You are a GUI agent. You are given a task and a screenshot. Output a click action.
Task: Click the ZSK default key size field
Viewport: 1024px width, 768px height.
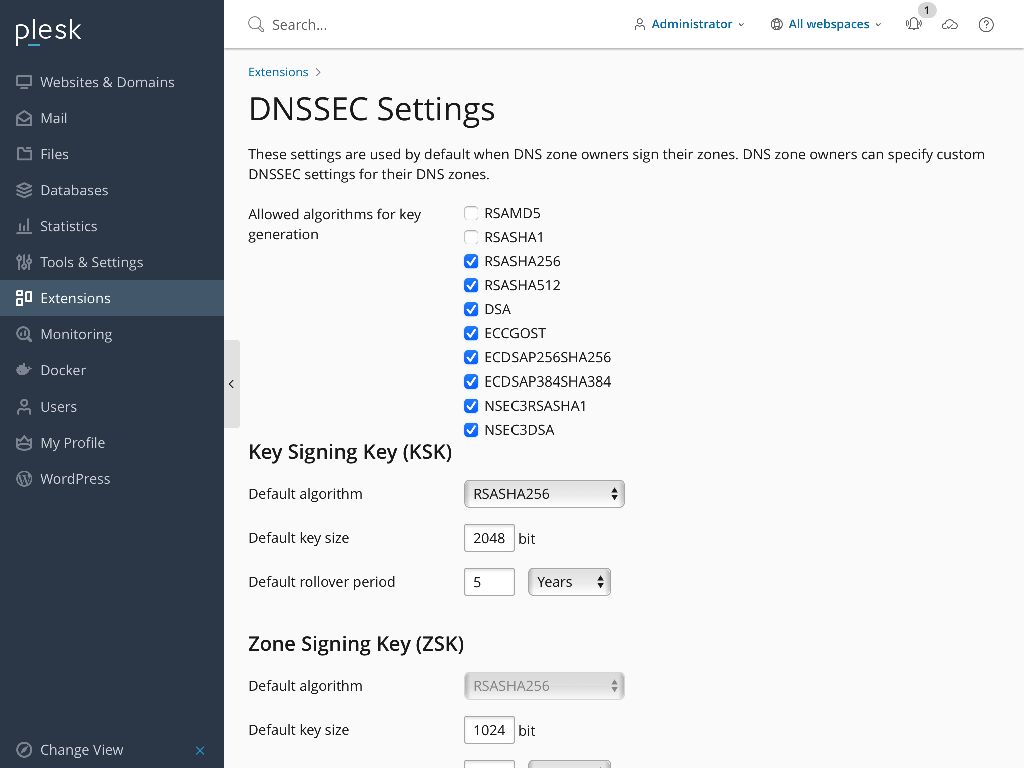point(489,730)
